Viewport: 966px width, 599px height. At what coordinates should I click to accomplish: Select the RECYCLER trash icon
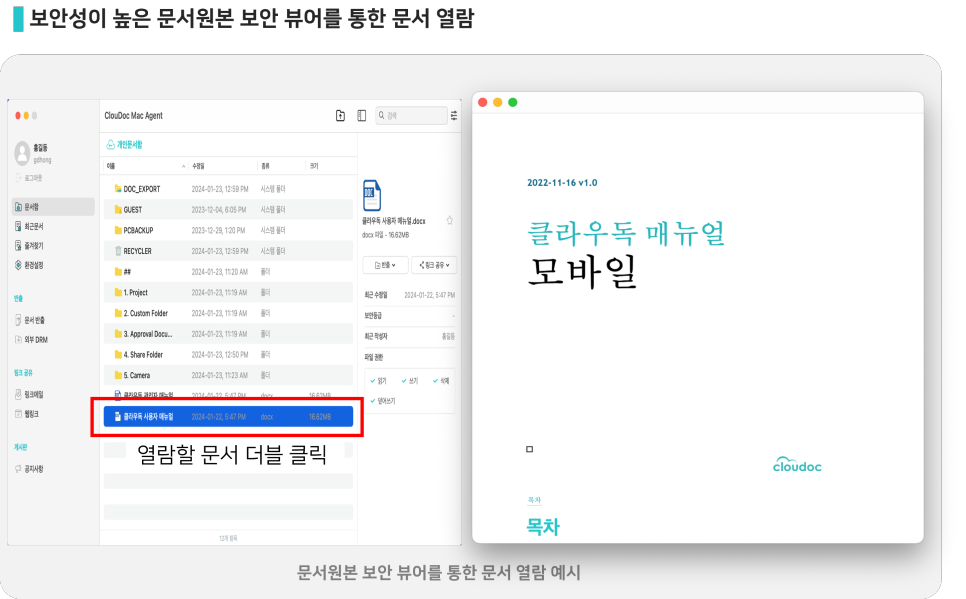(118, 251)
